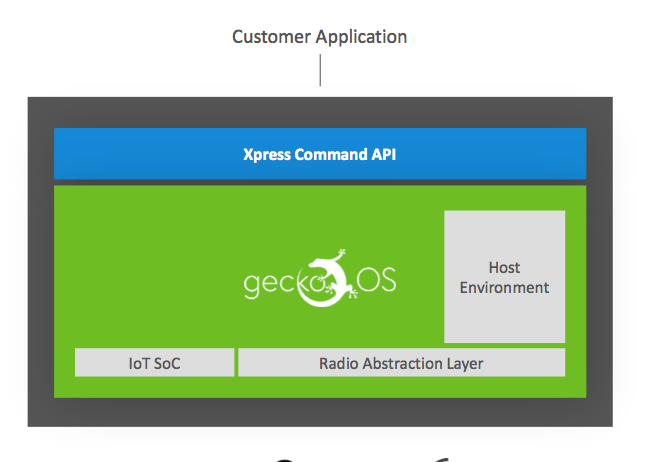The width and height of the screenshot is (647, 462).
Task: Click the IoT SoC block
Action: pos(154,363)
